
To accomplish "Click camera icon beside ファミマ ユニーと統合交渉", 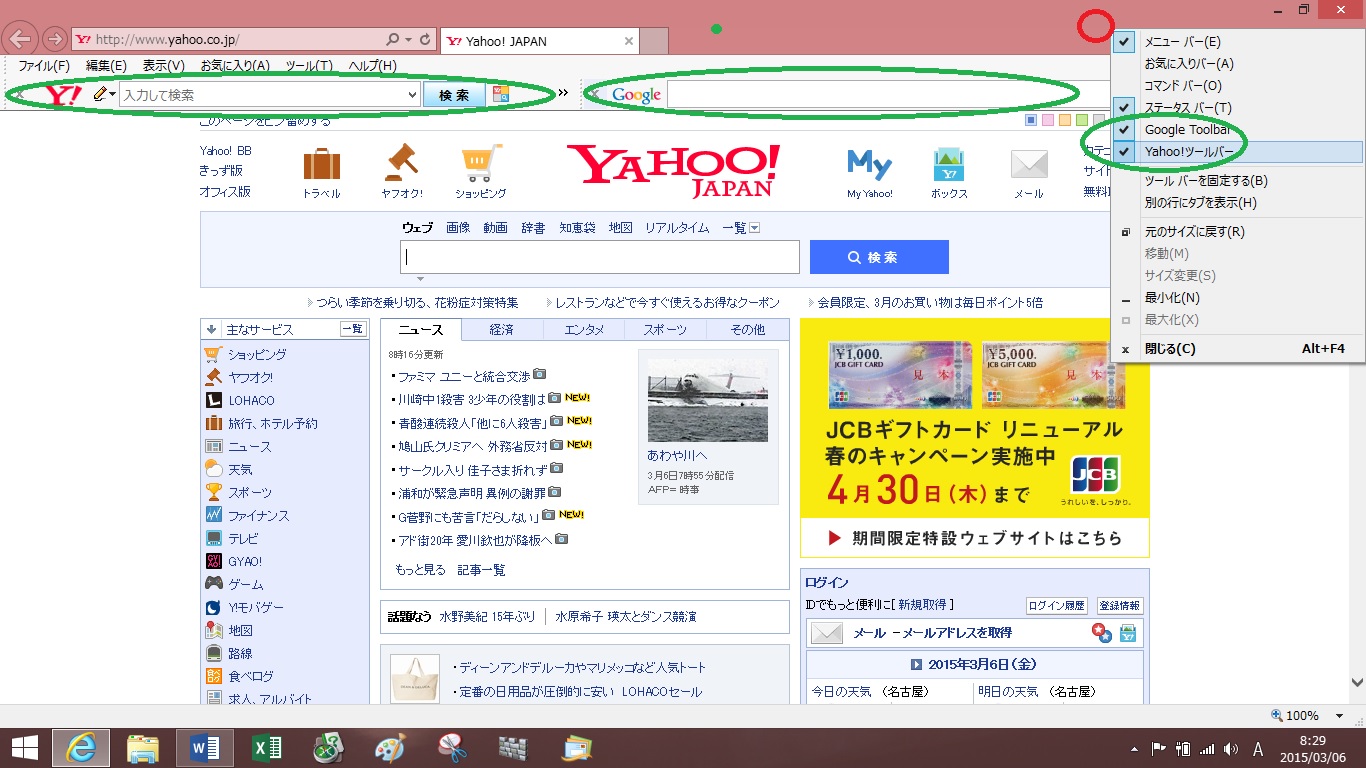I will coord(540,375).
